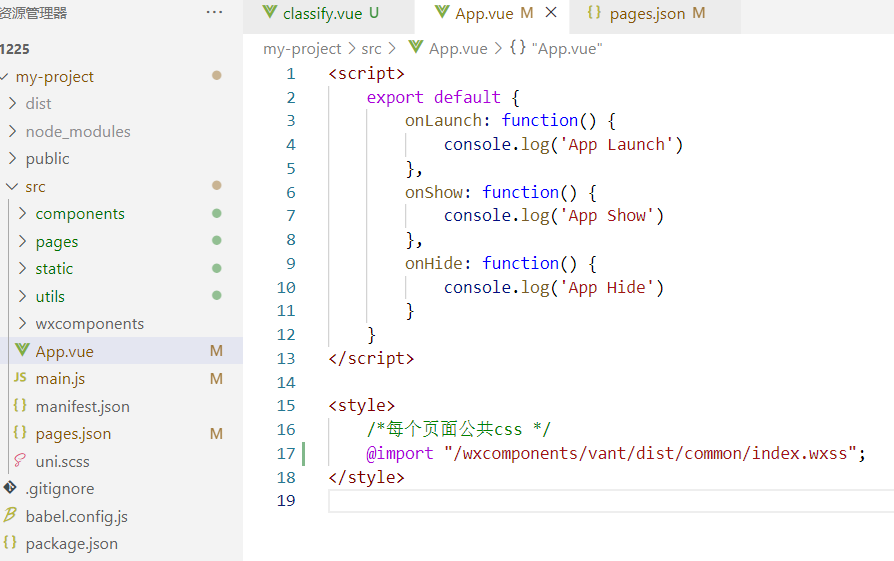Open pages.json from the file tree

point(121,433)
